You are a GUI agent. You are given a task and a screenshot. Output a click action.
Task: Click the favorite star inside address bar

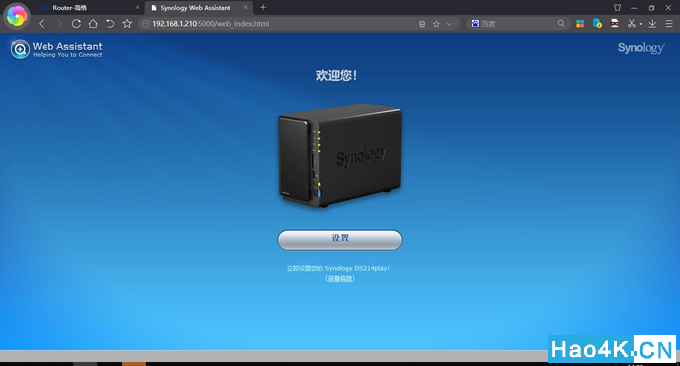pyautogui.click(x=436, y=24)
